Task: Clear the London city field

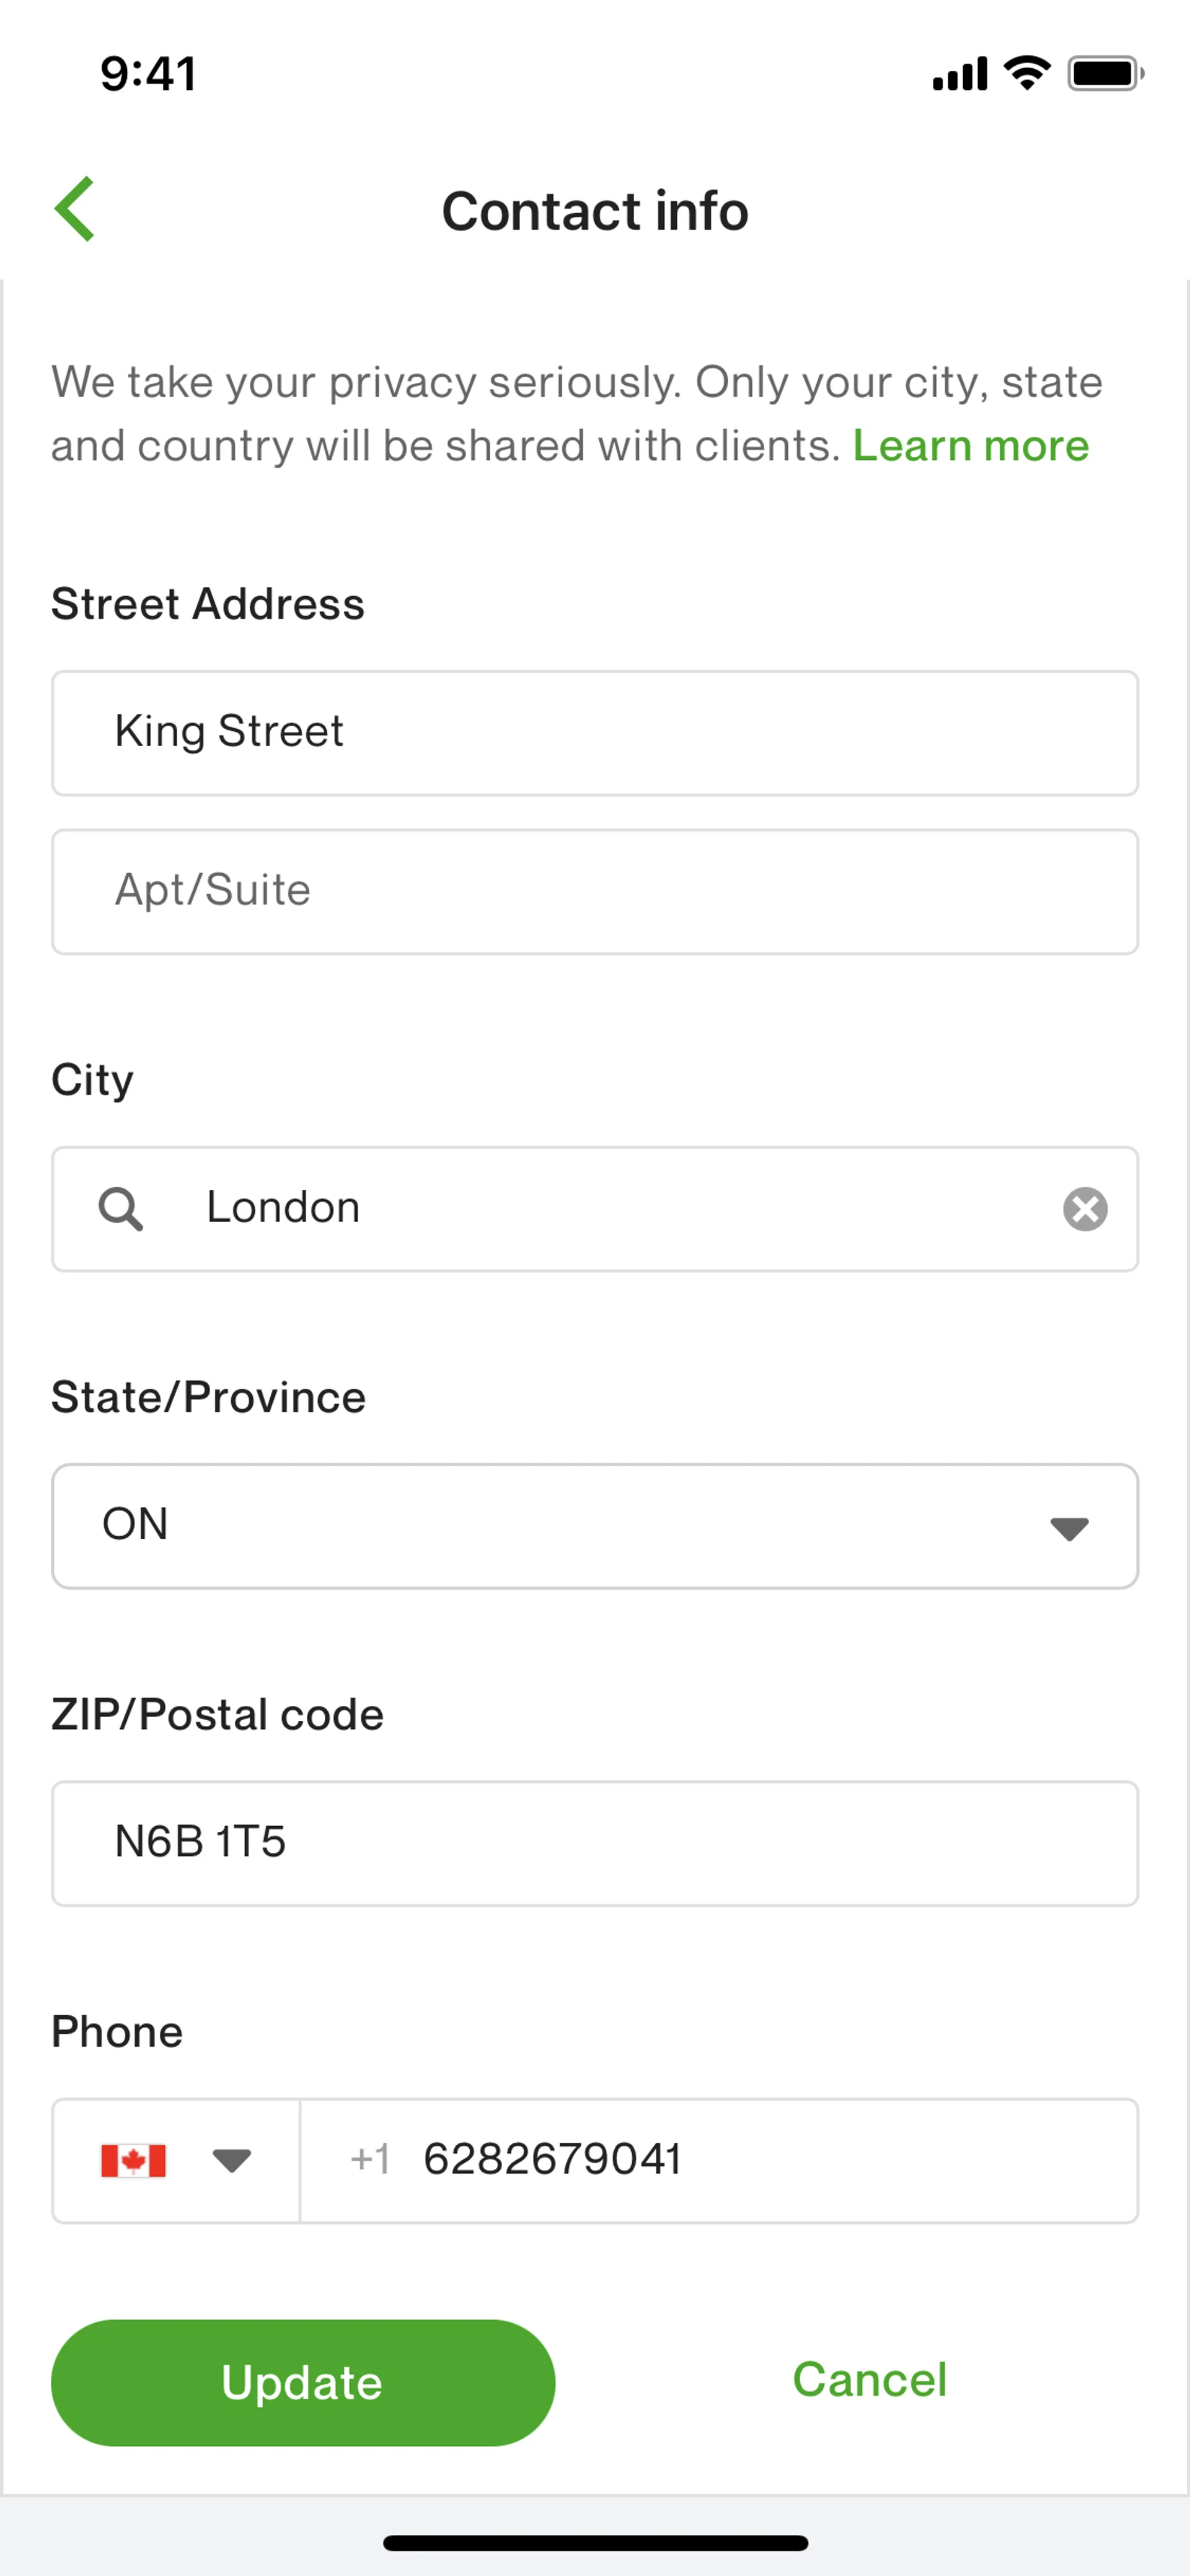Action: tap(1084, 1209)
